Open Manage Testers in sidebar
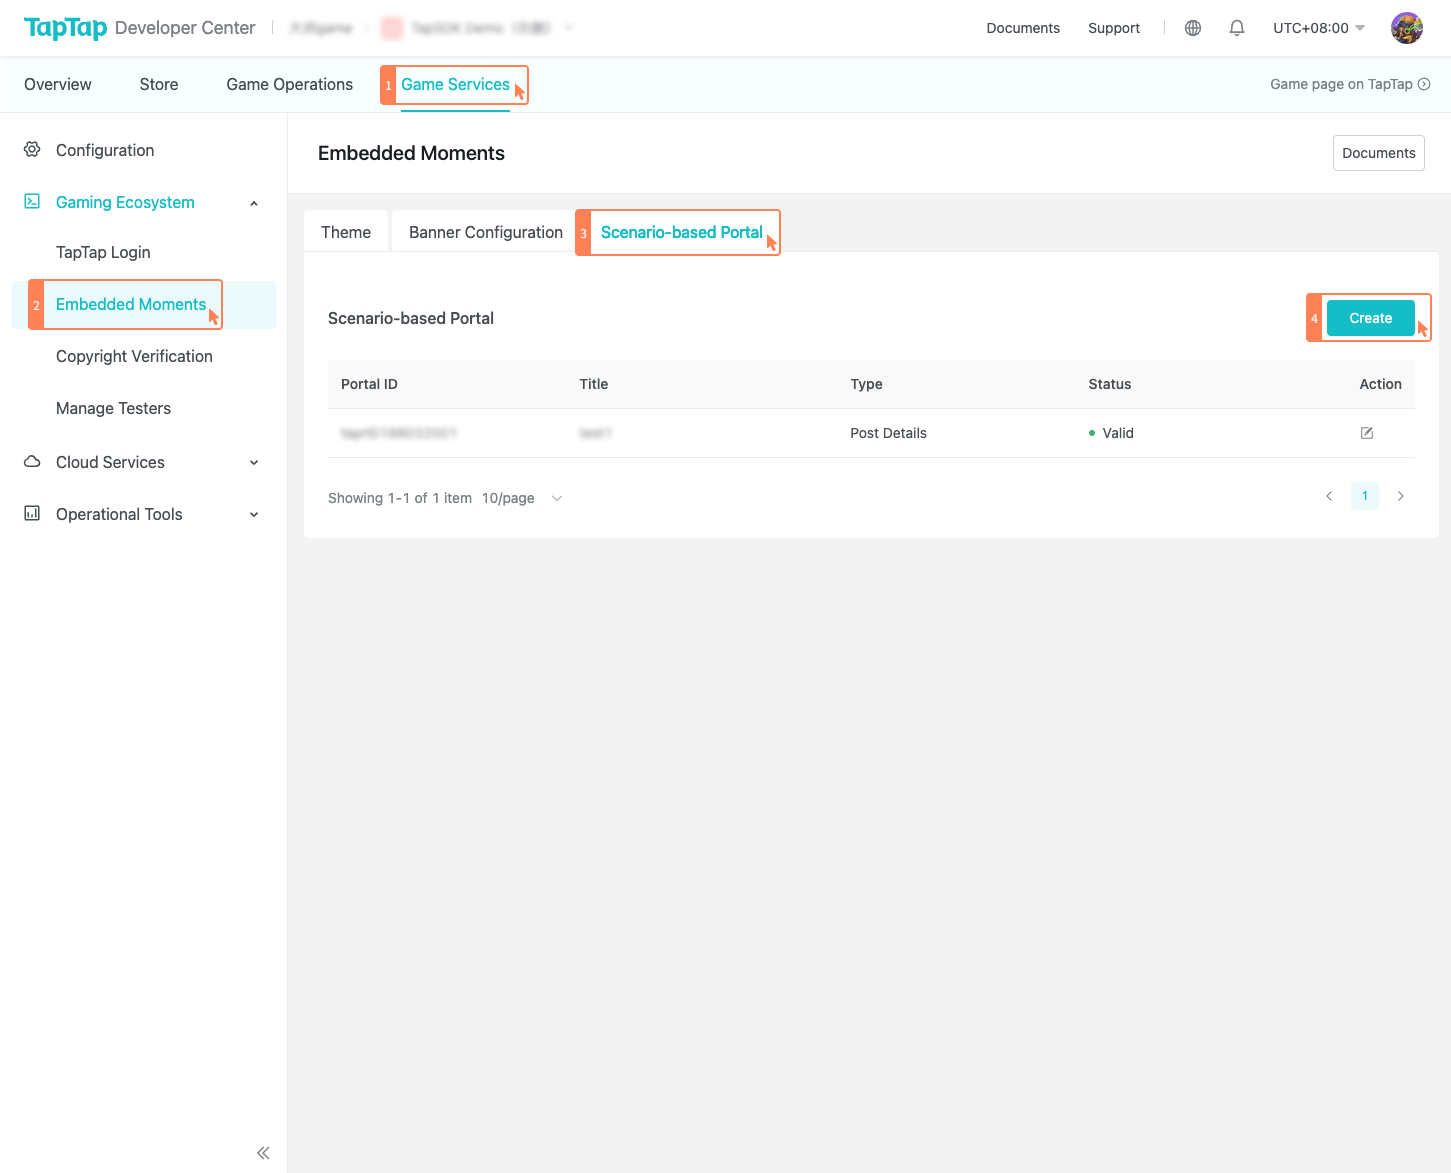This screenshot has width=1451, height=1173. [x=113, y=408]
